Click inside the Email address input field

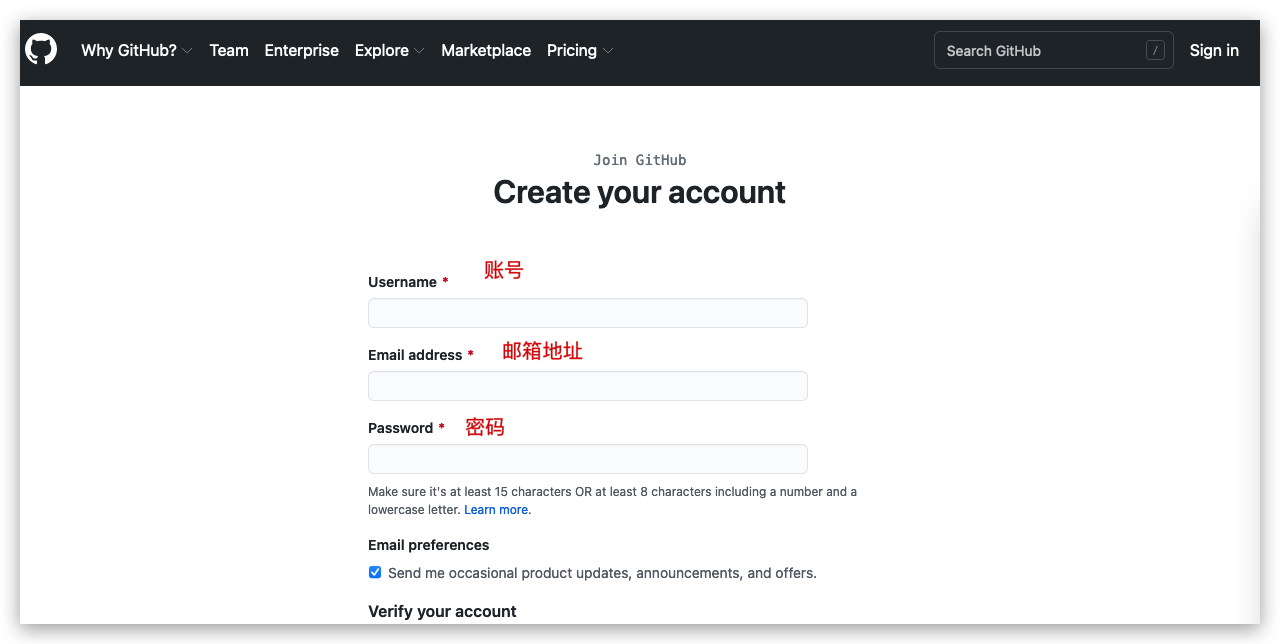[587, 385]
